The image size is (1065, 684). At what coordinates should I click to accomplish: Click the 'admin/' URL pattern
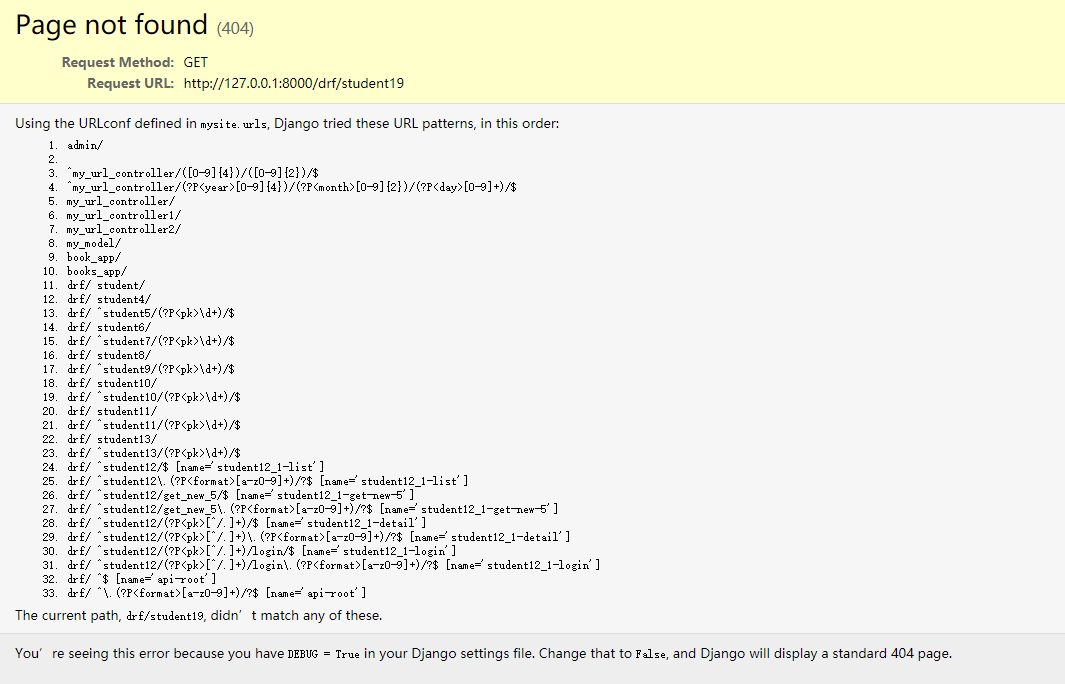[x=85, y=145]
